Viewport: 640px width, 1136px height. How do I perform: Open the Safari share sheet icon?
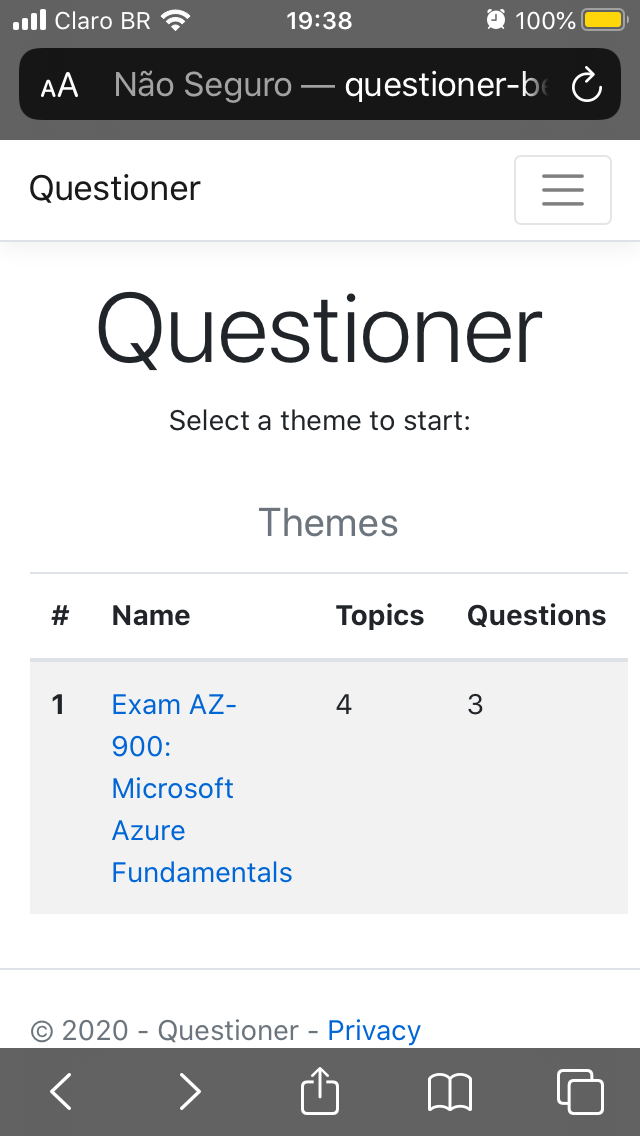(x=320, y=1090)
